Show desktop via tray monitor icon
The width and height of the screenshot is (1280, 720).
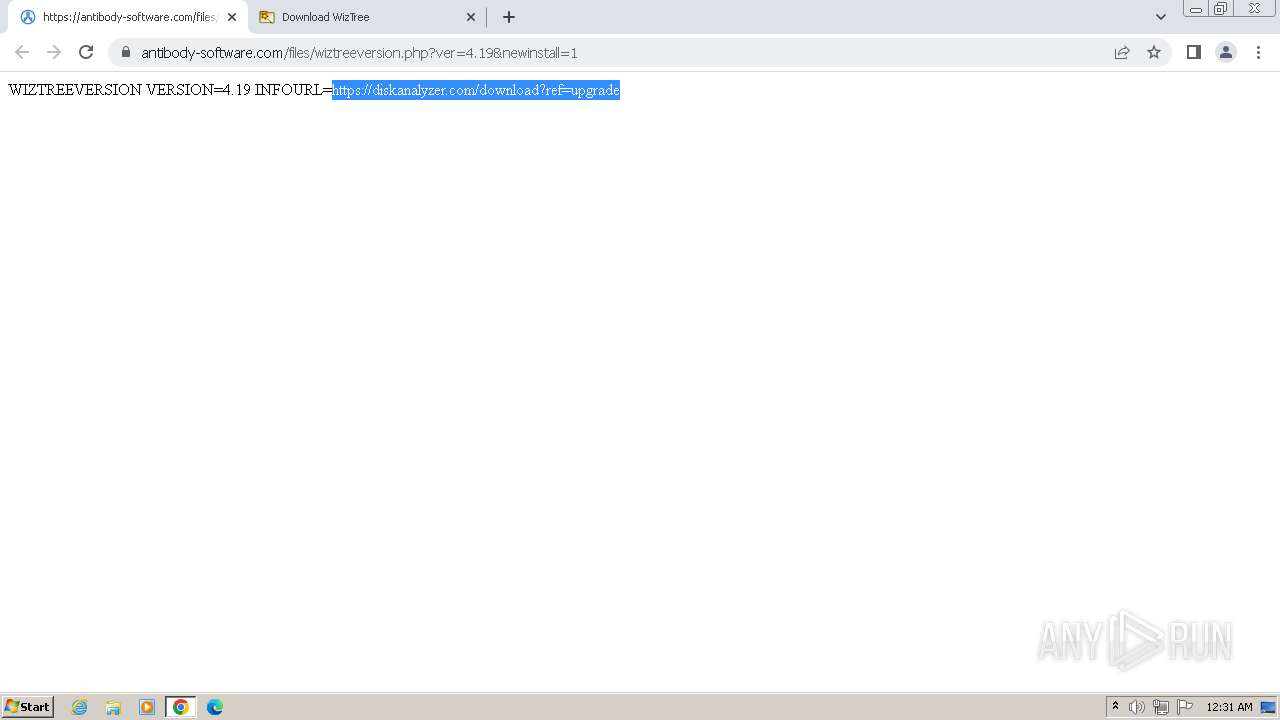(1268, 707)
